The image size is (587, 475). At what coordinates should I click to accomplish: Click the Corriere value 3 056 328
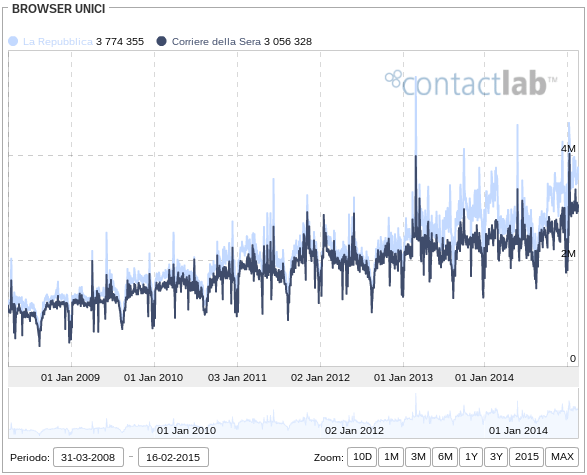pos(288,42)
